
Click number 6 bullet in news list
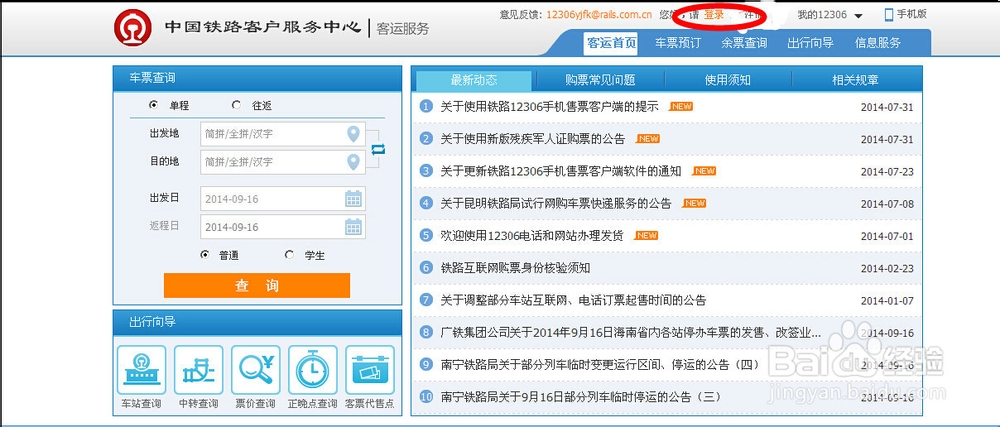pos(426,268)
